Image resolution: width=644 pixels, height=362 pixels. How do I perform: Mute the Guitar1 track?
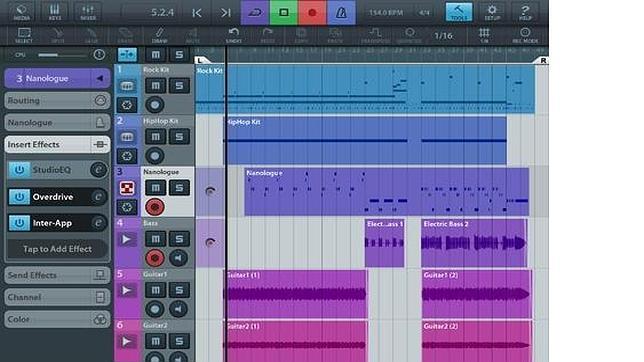coord(156,290)
